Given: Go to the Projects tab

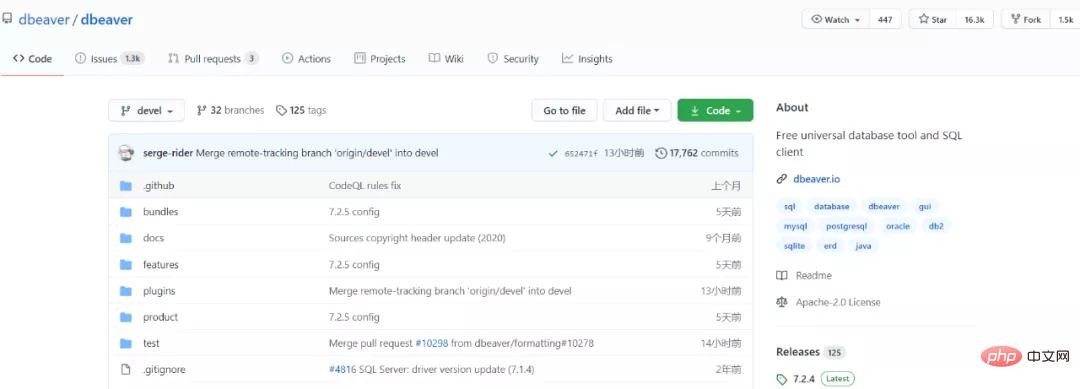Looking at the screenshot, I should 380,59.
